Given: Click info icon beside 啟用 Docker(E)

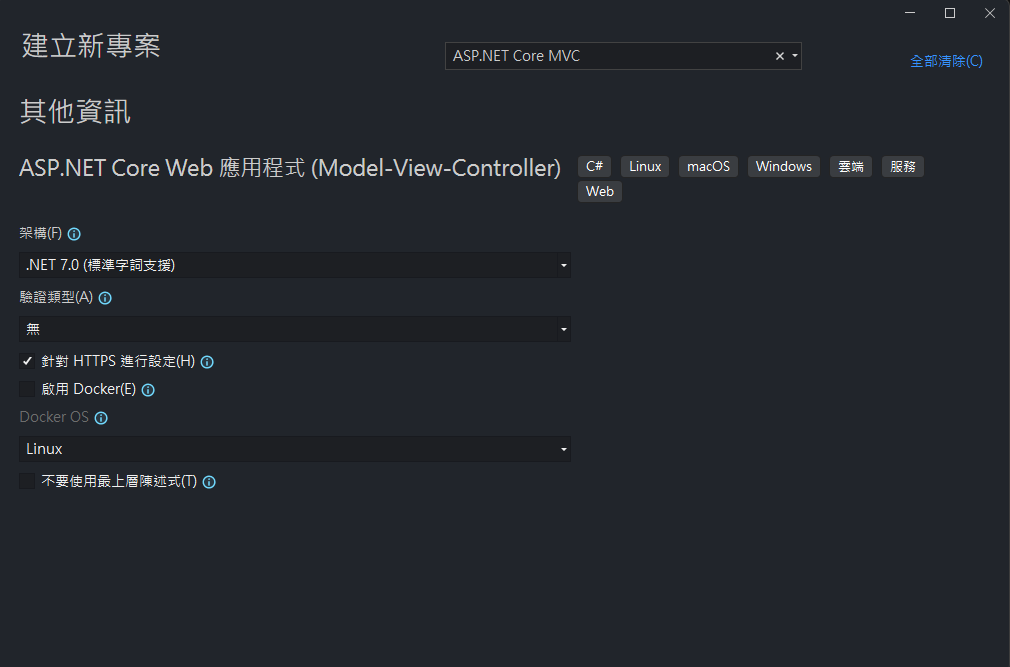Looking at the screenshot, I should (x=148, y=390).
